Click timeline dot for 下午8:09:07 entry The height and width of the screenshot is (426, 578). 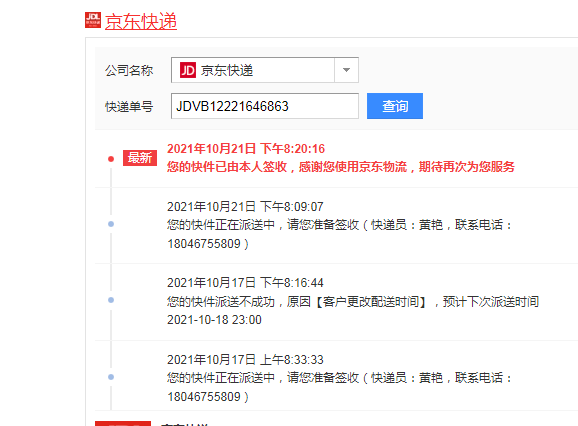pos(111,224)
